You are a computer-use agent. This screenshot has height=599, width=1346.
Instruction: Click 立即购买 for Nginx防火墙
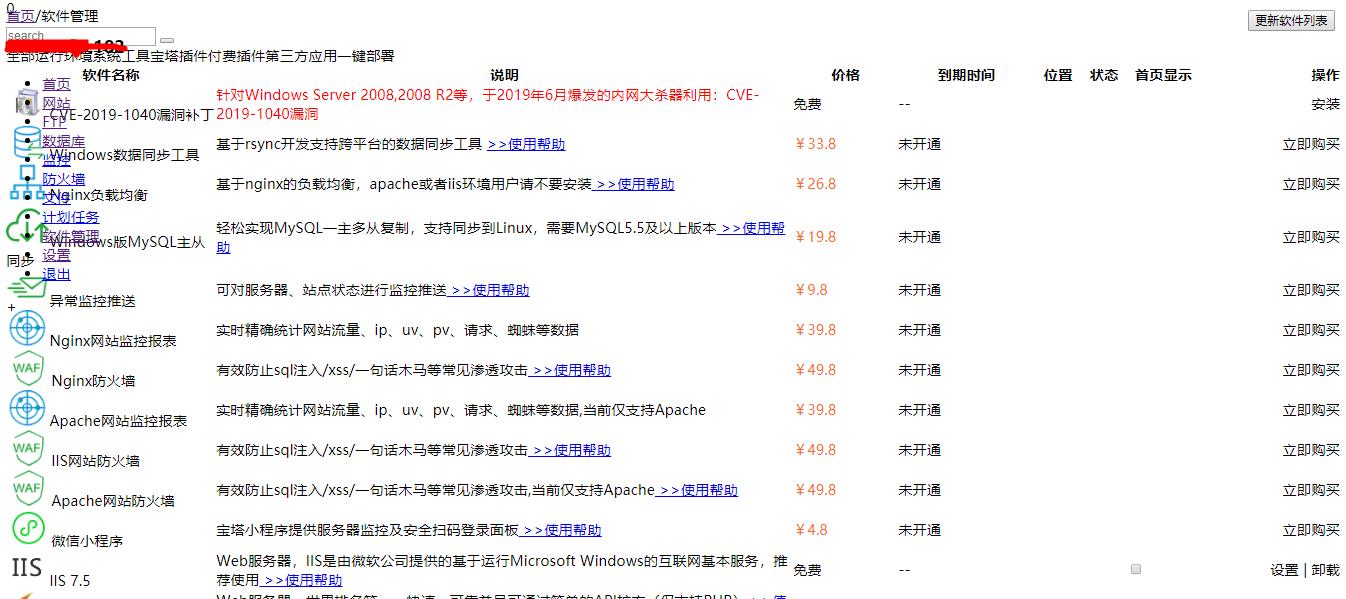tap(1311, 370)
